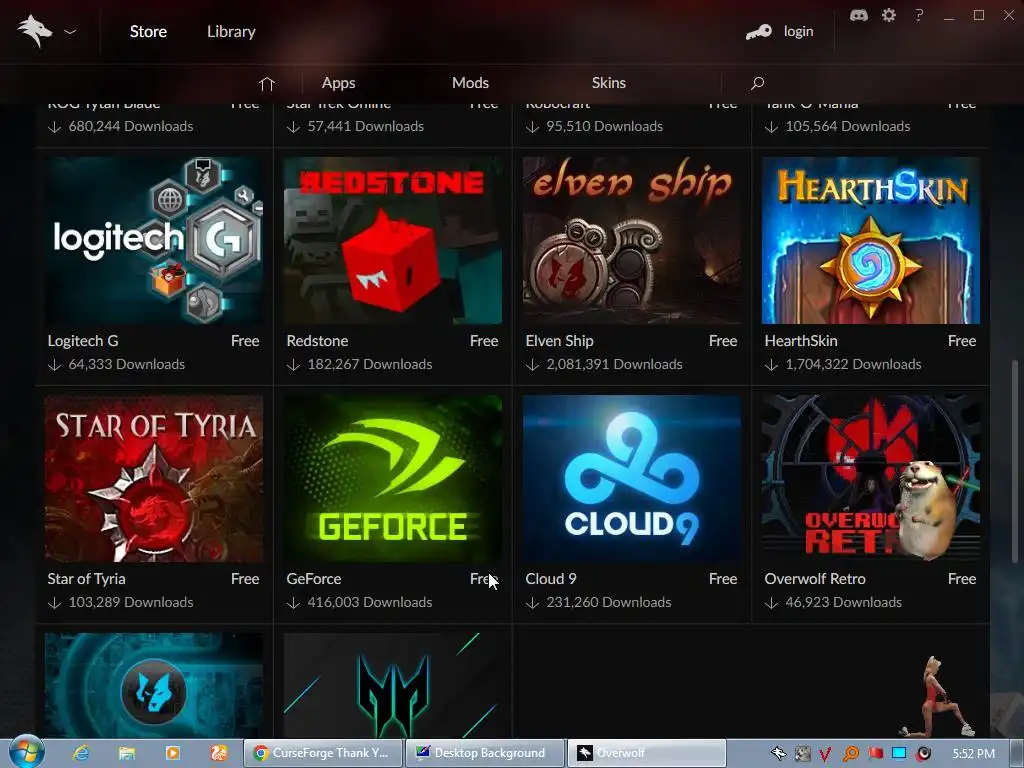Open the Discord icon in title bar
The image size is (1024, 768).
point(859,15)
